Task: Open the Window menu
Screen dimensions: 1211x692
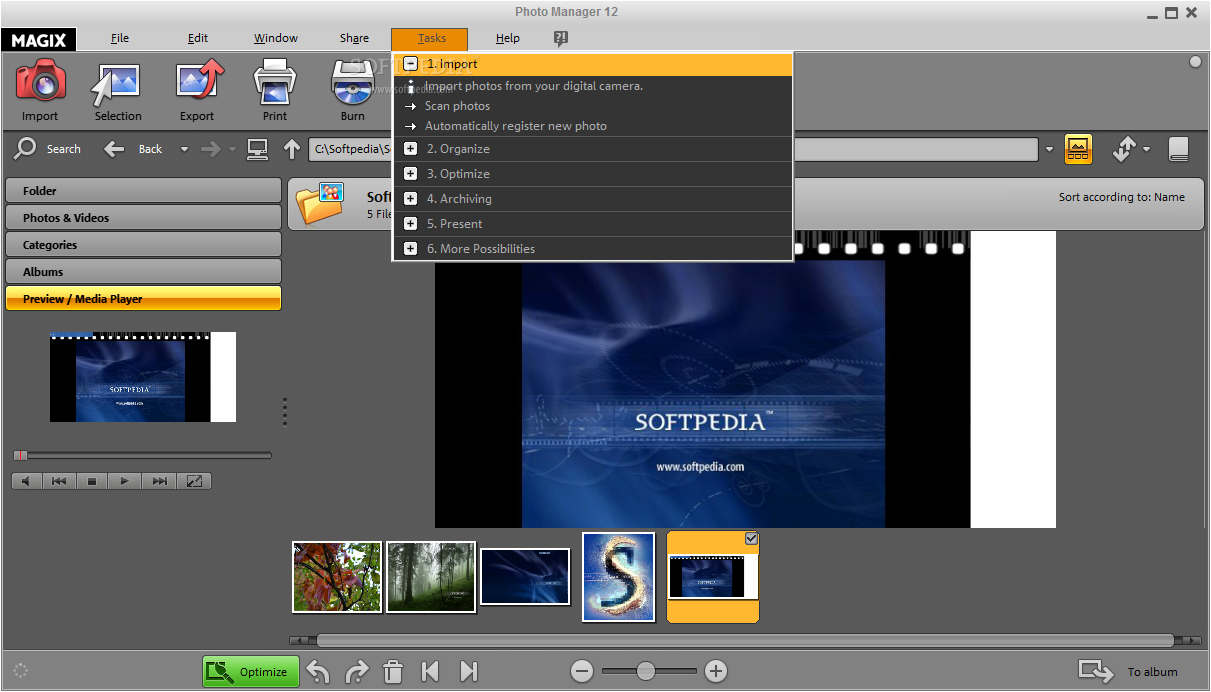Action: coord(276,38)
